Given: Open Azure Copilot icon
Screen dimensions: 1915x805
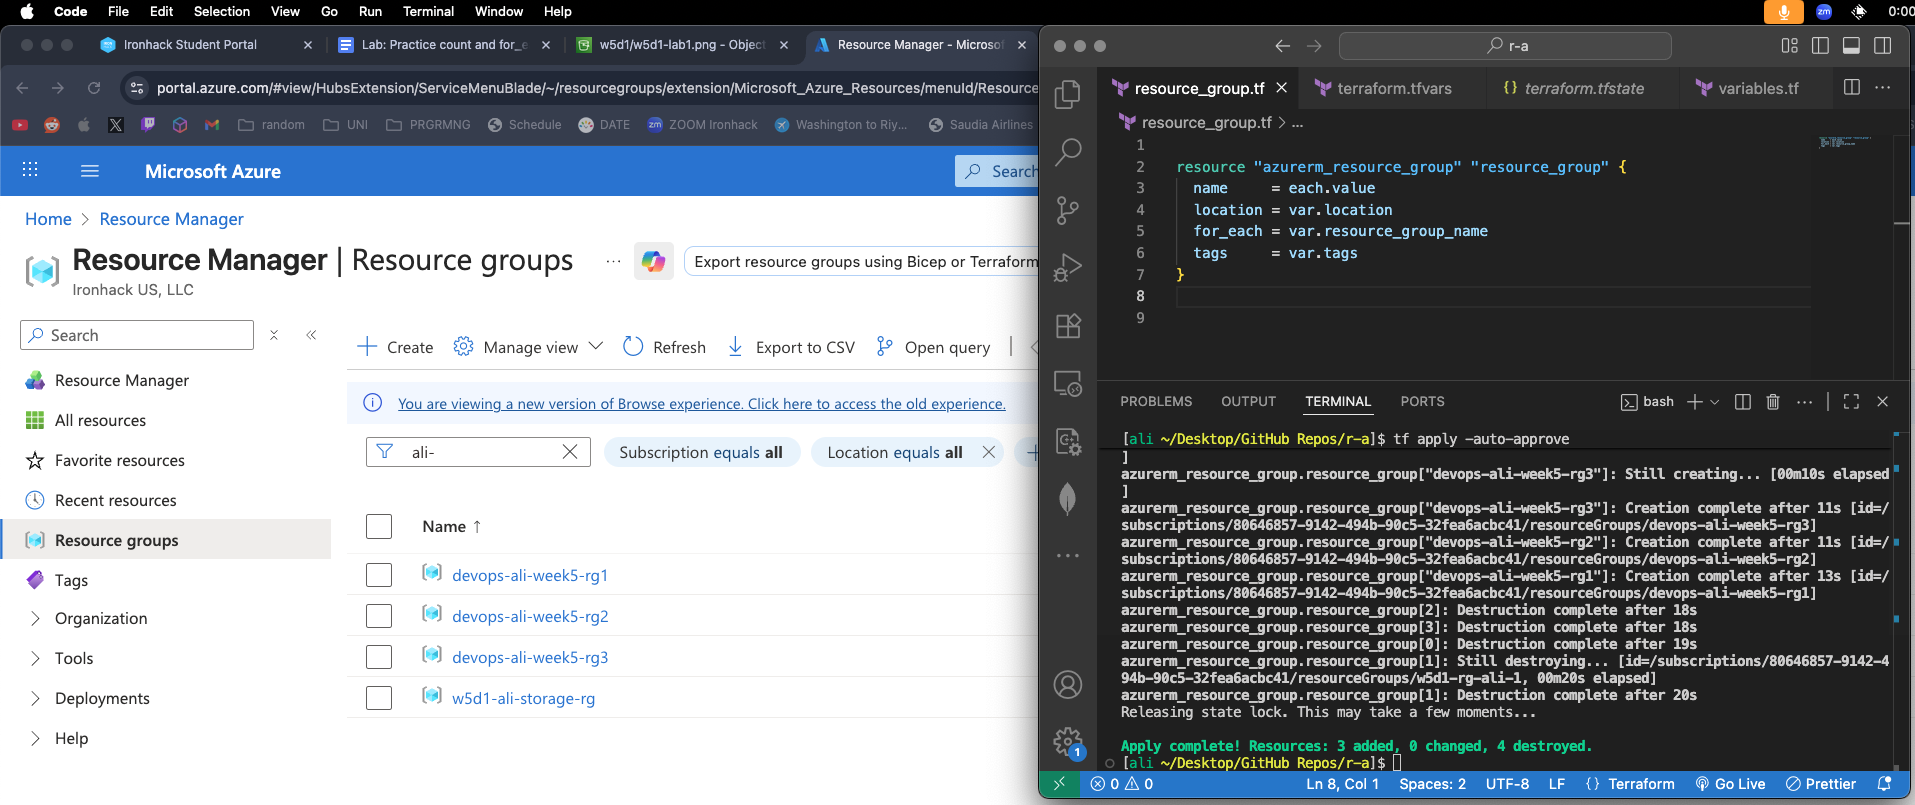Looking at the screenshot, I should pos(654,261).
